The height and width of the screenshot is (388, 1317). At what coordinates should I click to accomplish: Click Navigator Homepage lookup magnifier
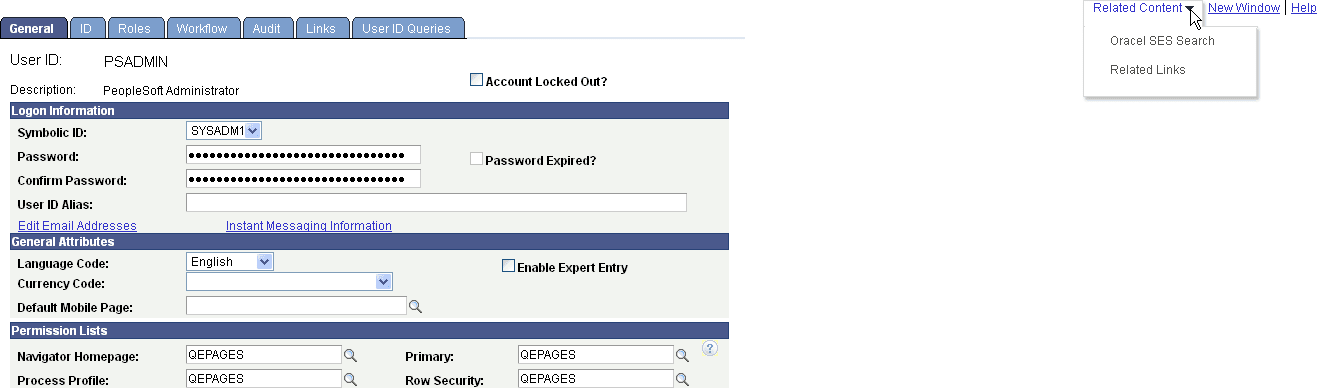tap(351, 355)
